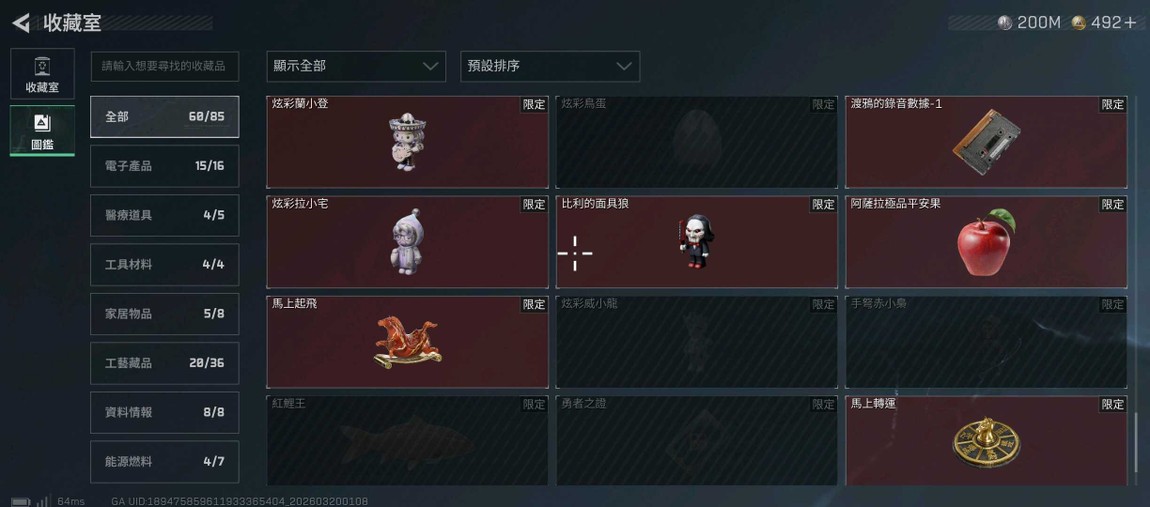Select the 電子產品 category tab
The height and width of the screenshot is (507, 1150).
pyautogui.click(x=164, y=166)
